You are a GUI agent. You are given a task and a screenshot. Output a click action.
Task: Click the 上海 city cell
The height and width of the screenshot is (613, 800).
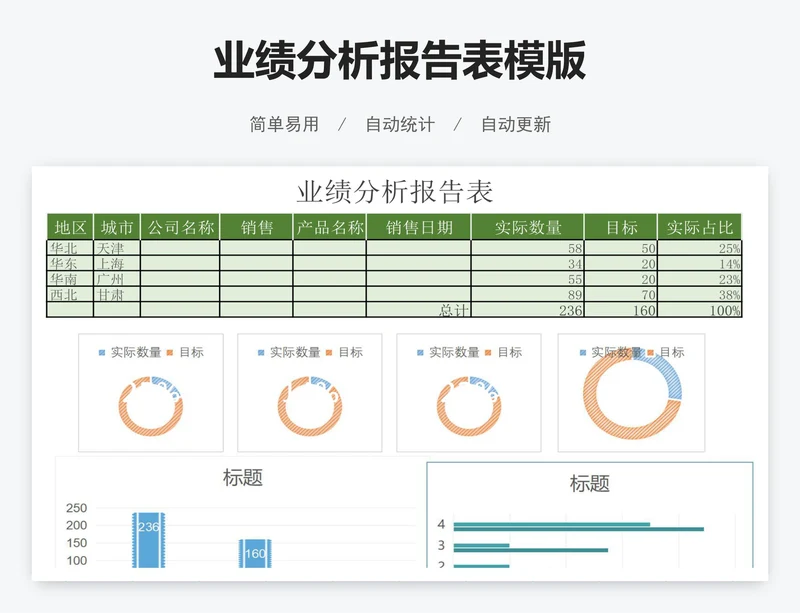click(117, 263)
